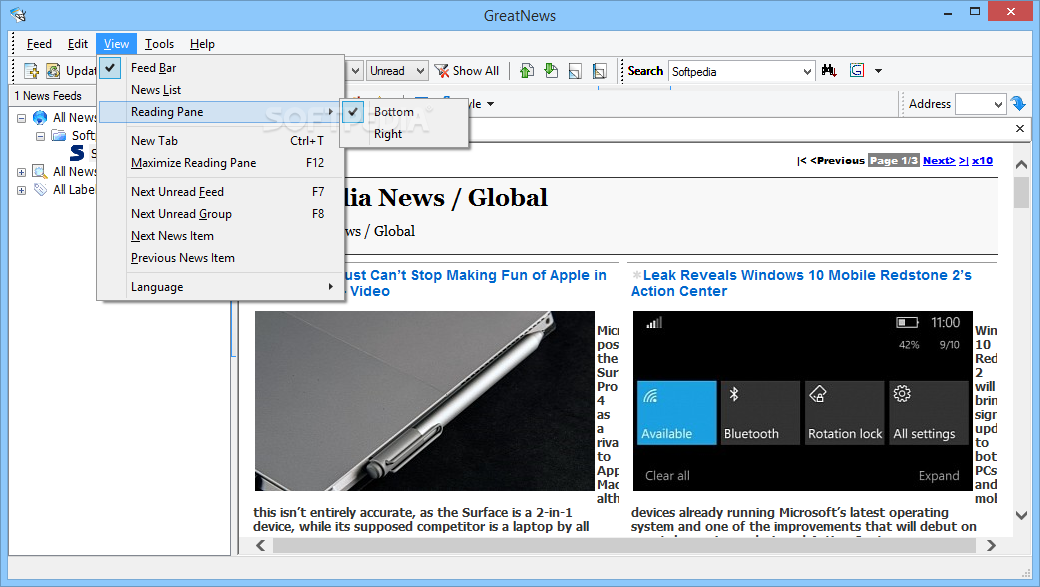Click the magnifier News Watch icon in feed tree
This screenshot has height=587, width=1040.
40,172
